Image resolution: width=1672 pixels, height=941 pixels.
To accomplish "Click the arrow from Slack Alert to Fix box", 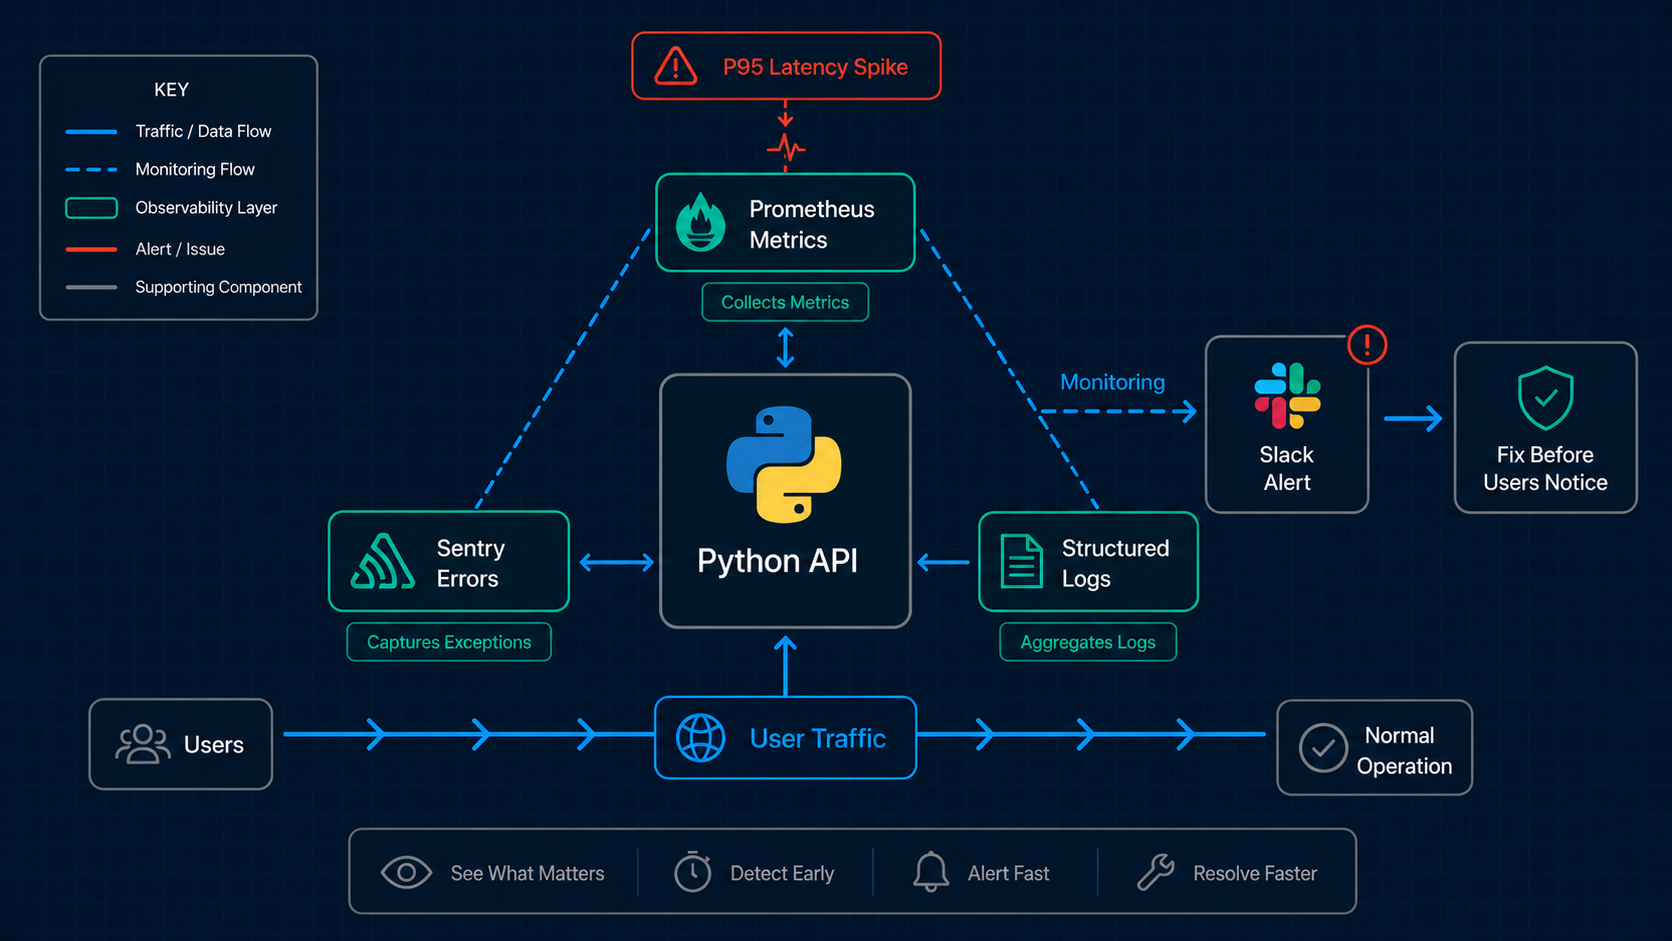I will [1412, 418].
